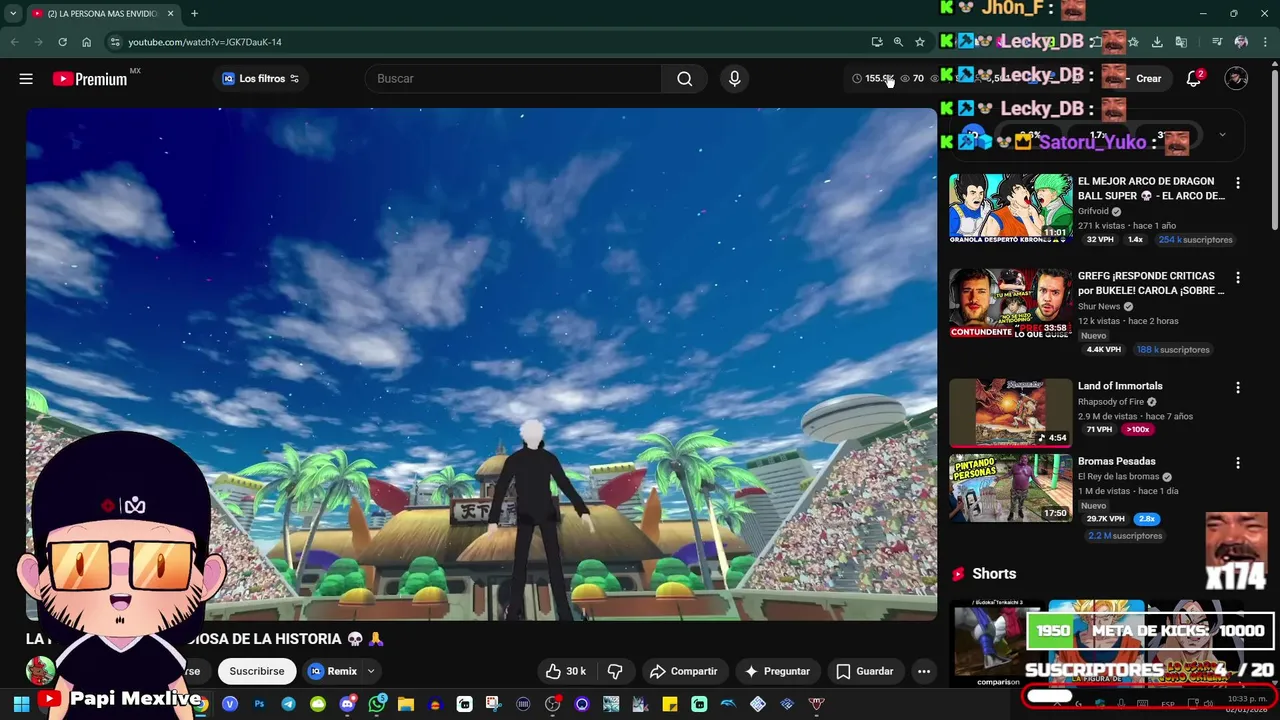Open Land of Immortals 4:54 thumbnail
Screen dimensions: 1280x720
1010,413
